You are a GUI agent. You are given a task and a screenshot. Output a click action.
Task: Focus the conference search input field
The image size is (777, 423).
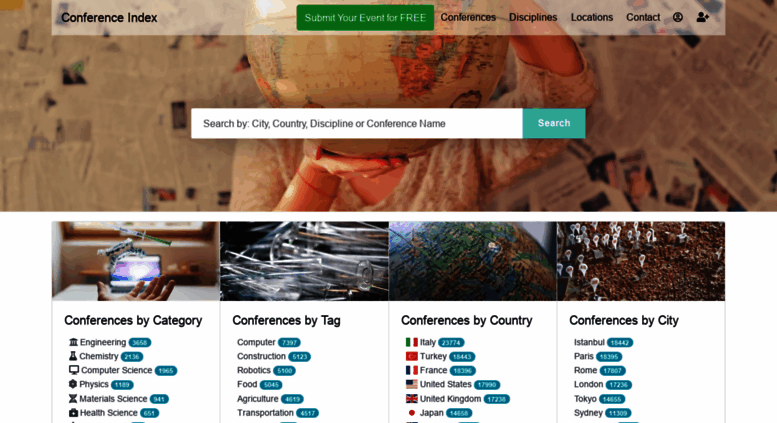point(357,123)
